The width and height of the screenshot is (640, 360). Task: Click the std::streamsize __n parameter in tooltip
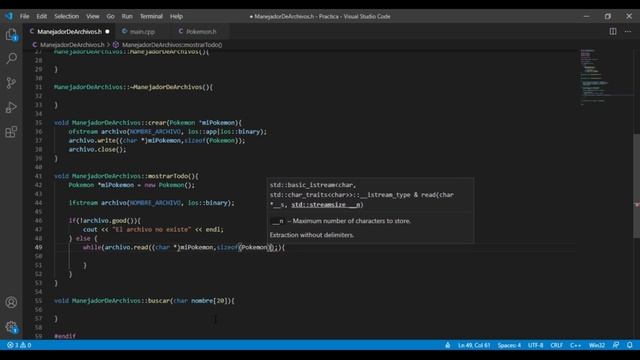pos(325,205)
